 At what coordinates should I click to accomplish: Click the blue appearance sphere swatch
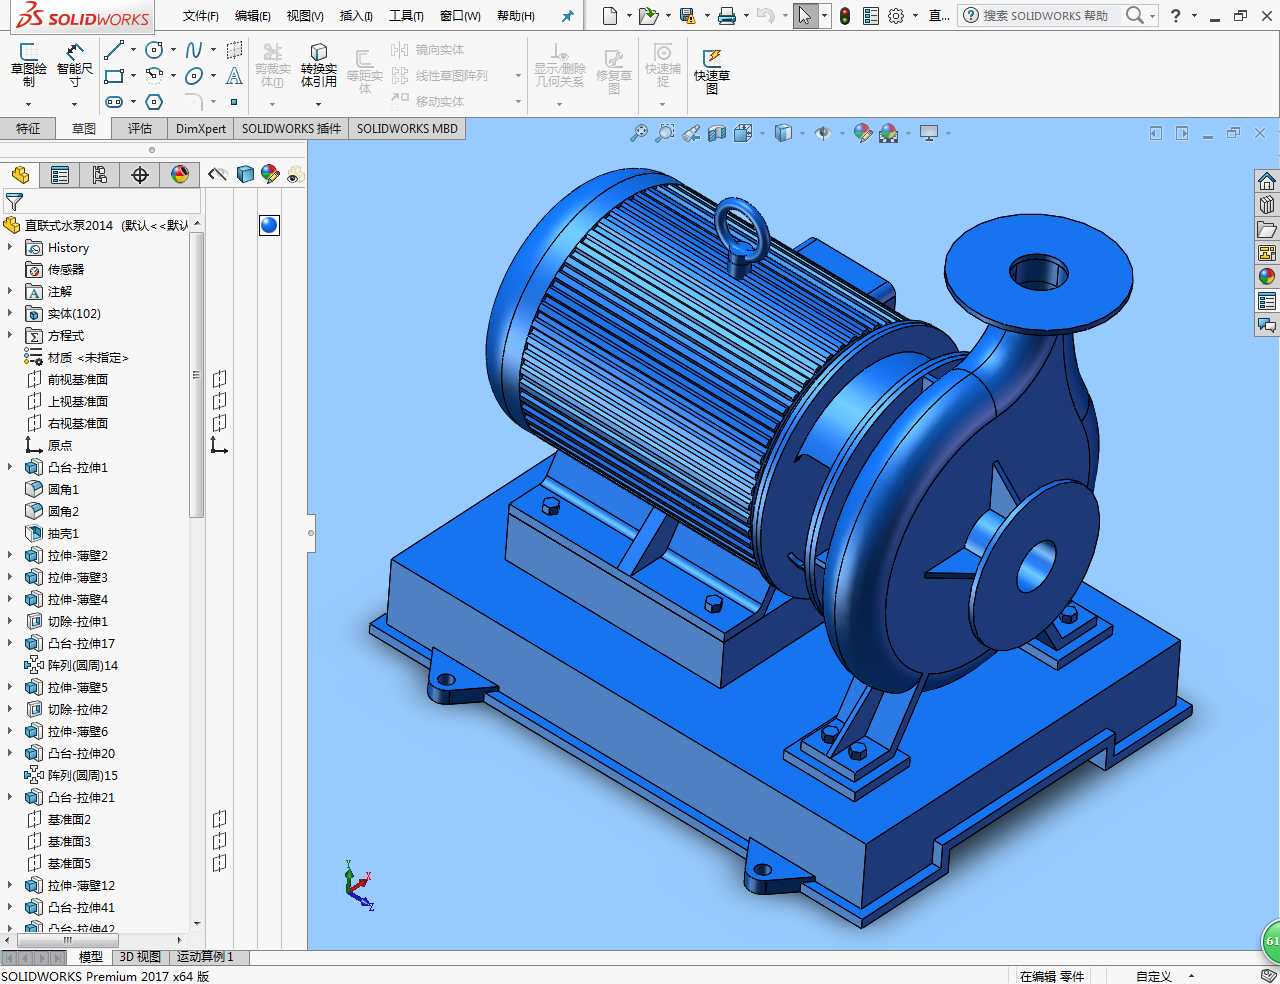tap(269, 225)
